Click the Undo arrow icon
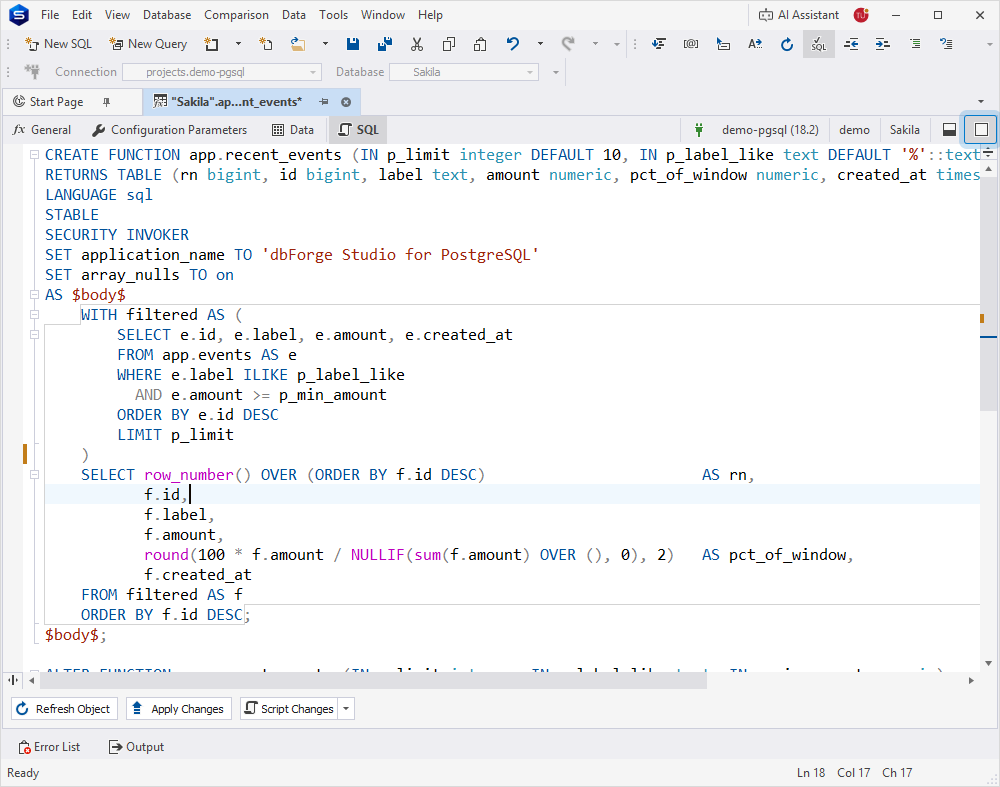This screenshot has height=787, width=1000. click(513, 44)
